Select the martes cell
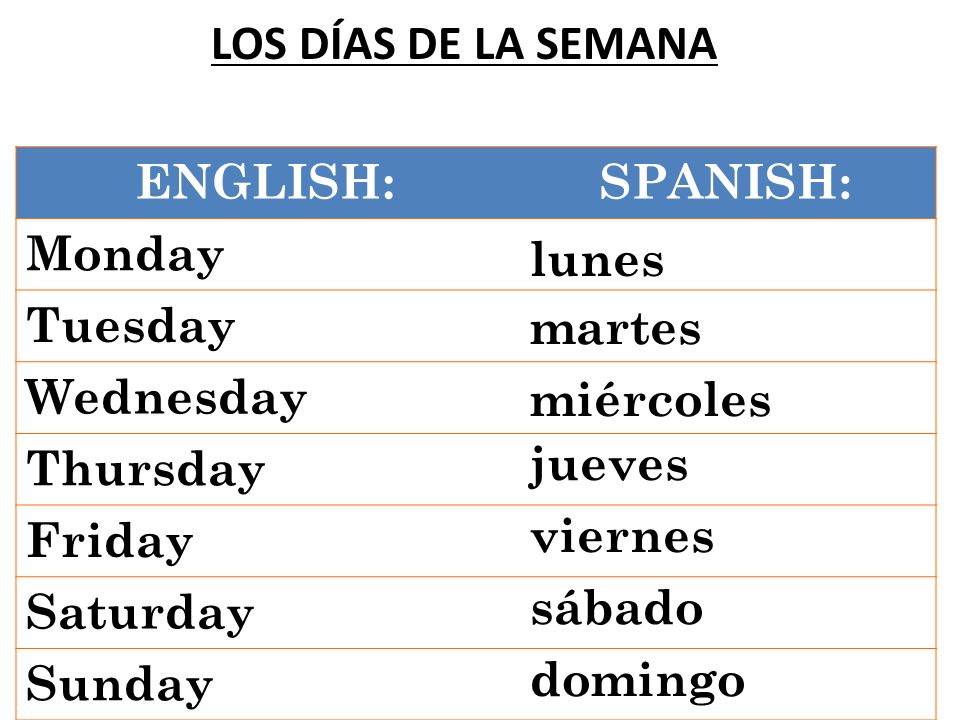 (x=615, y=331)
